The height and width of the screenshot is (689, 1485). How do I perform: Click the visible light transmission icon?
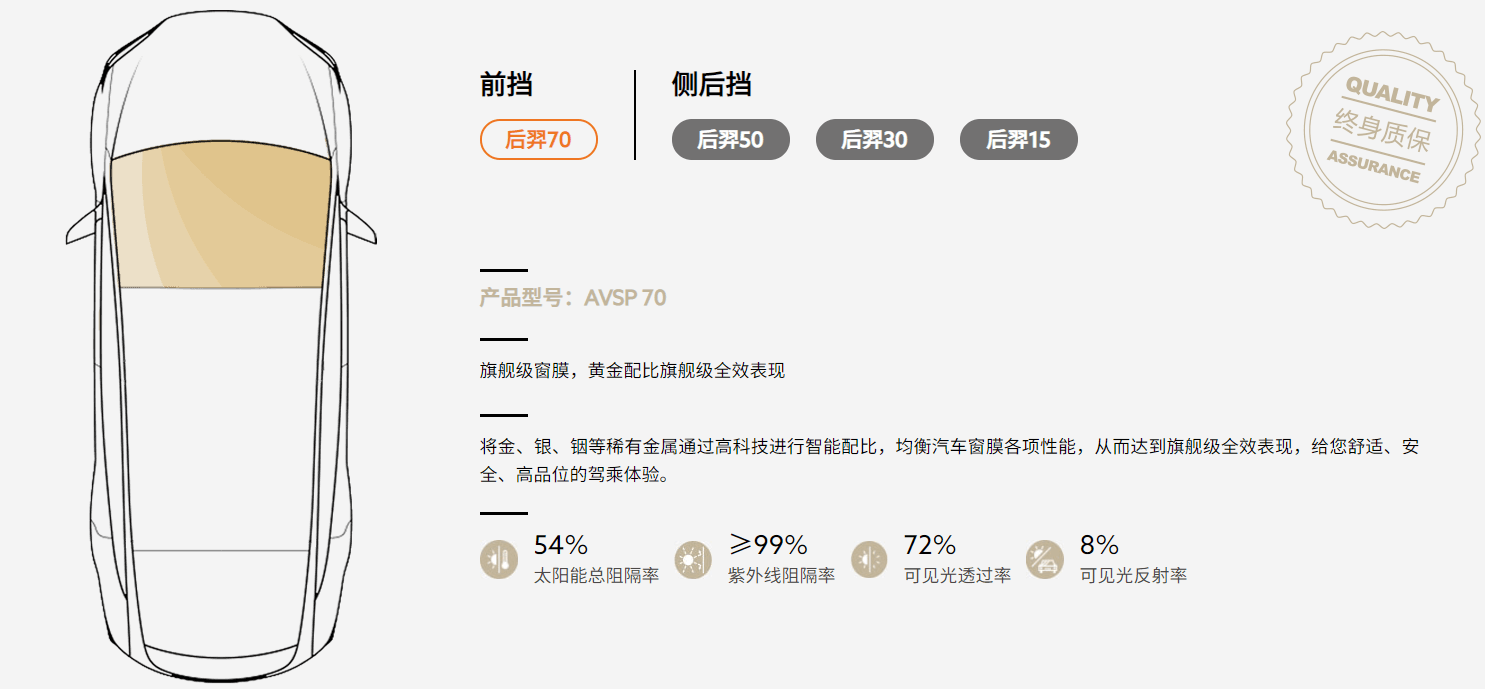pyautogui.click(x=869, y=560)
